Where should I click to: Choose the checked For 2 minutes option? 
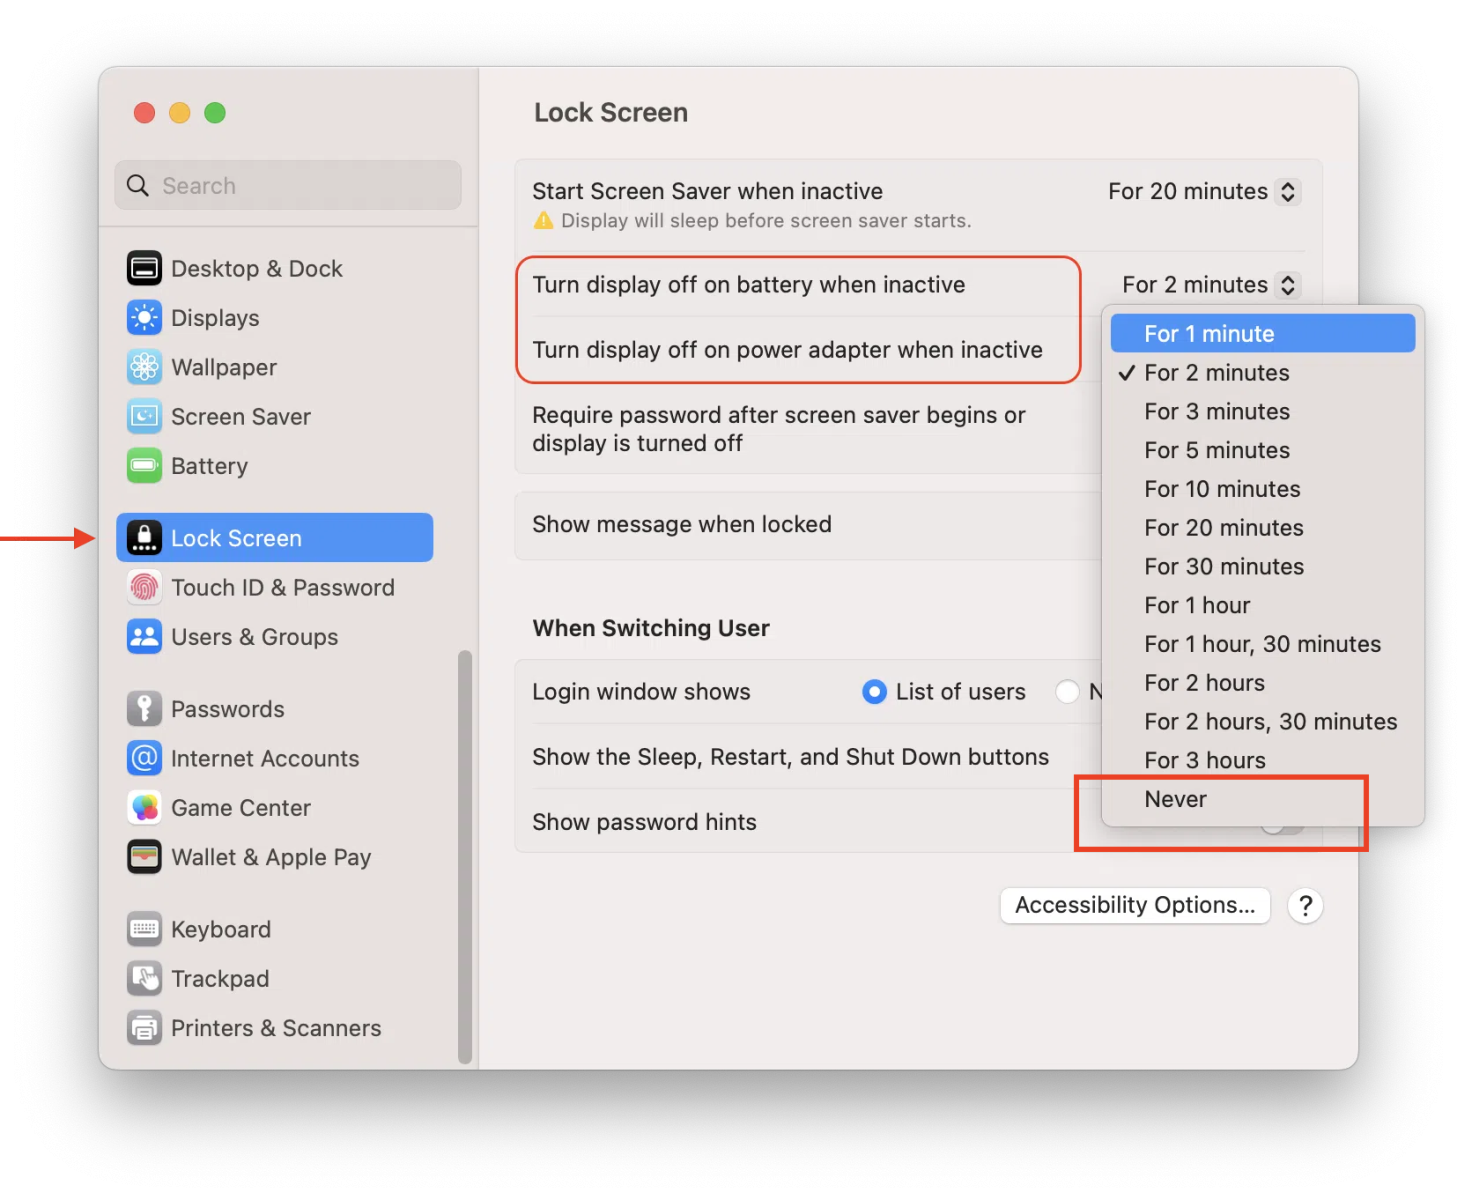coord(1262,372)
